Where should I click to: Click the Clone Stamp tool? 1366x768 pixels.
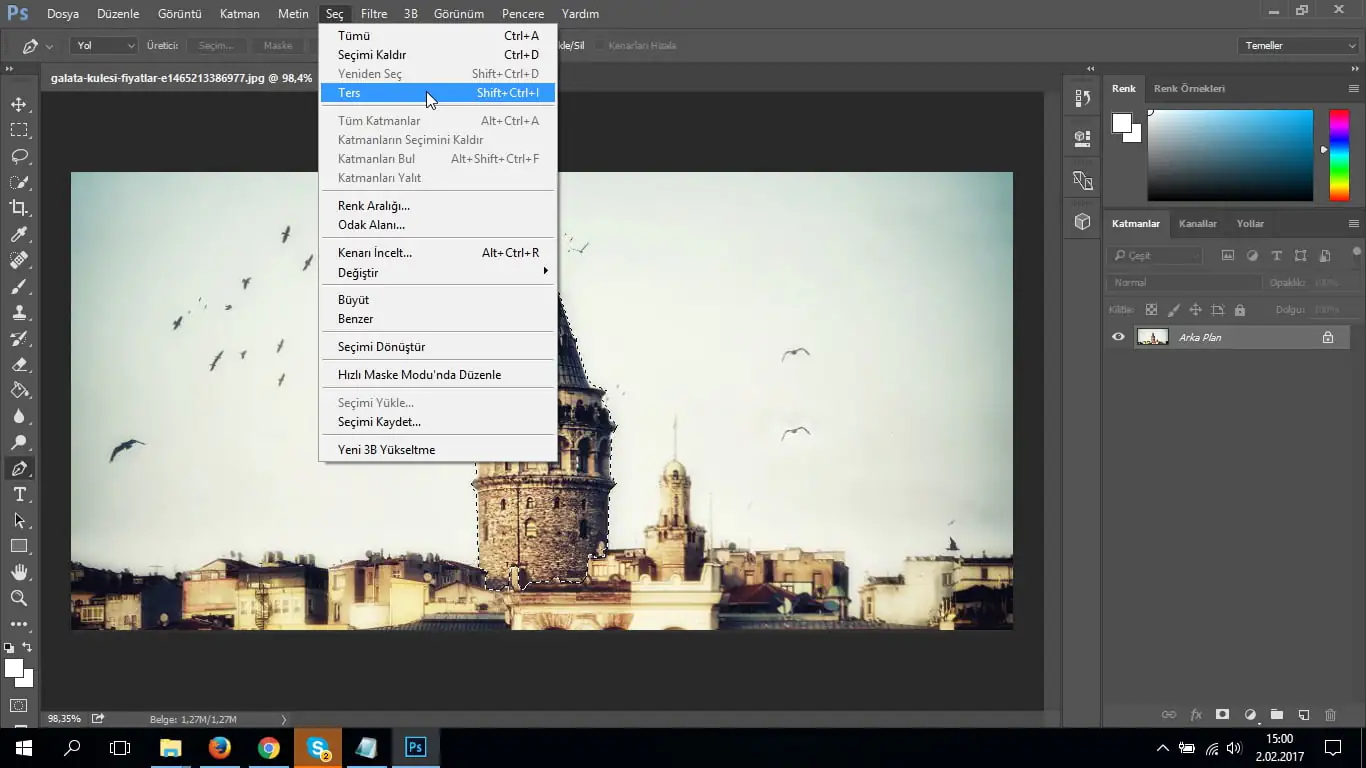coord(19,313)
